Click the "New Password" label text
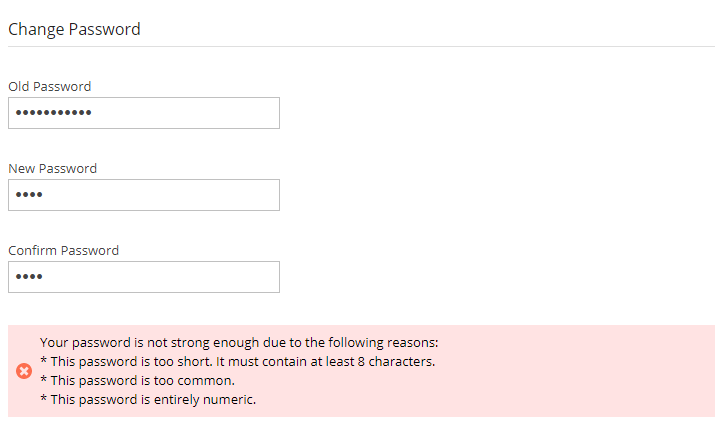 [x=52, y=169]
